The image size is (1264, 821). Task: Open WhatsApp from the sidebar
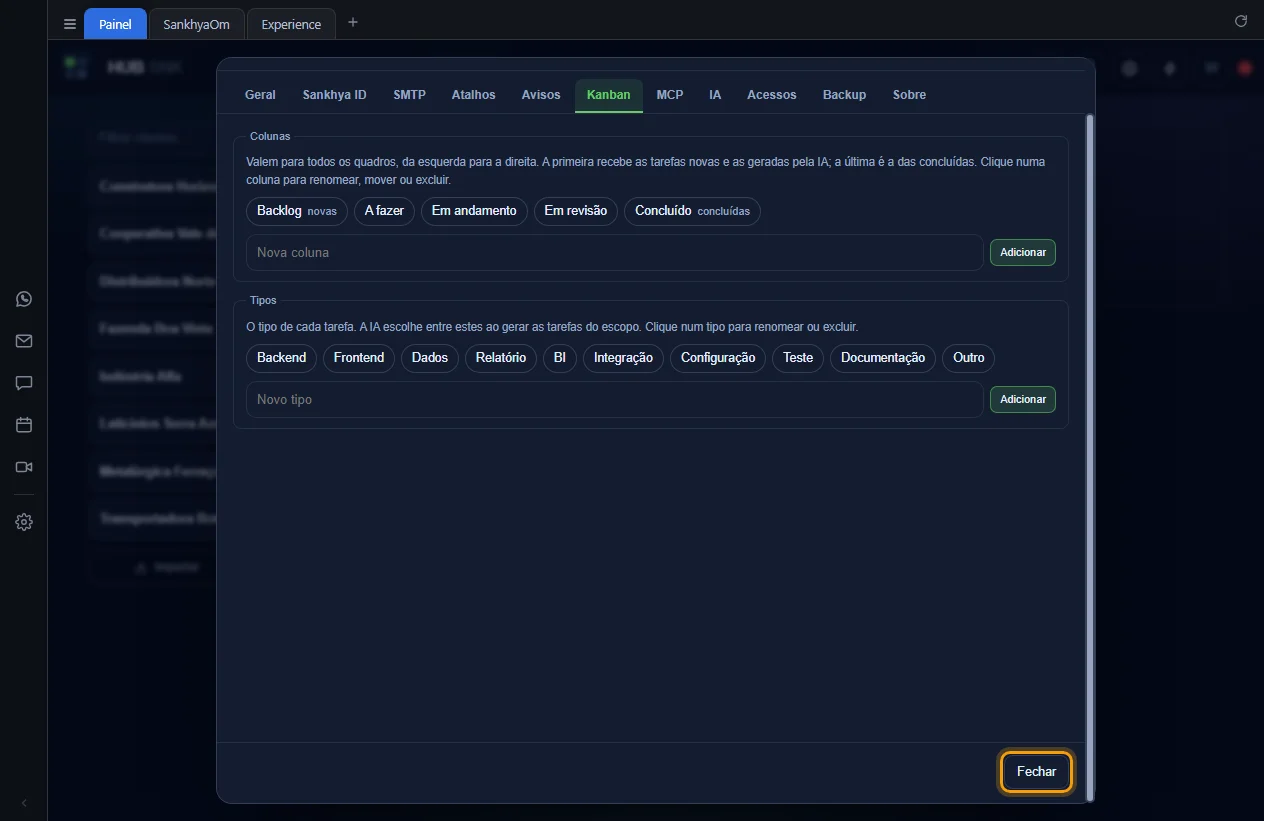pos(24,299)
